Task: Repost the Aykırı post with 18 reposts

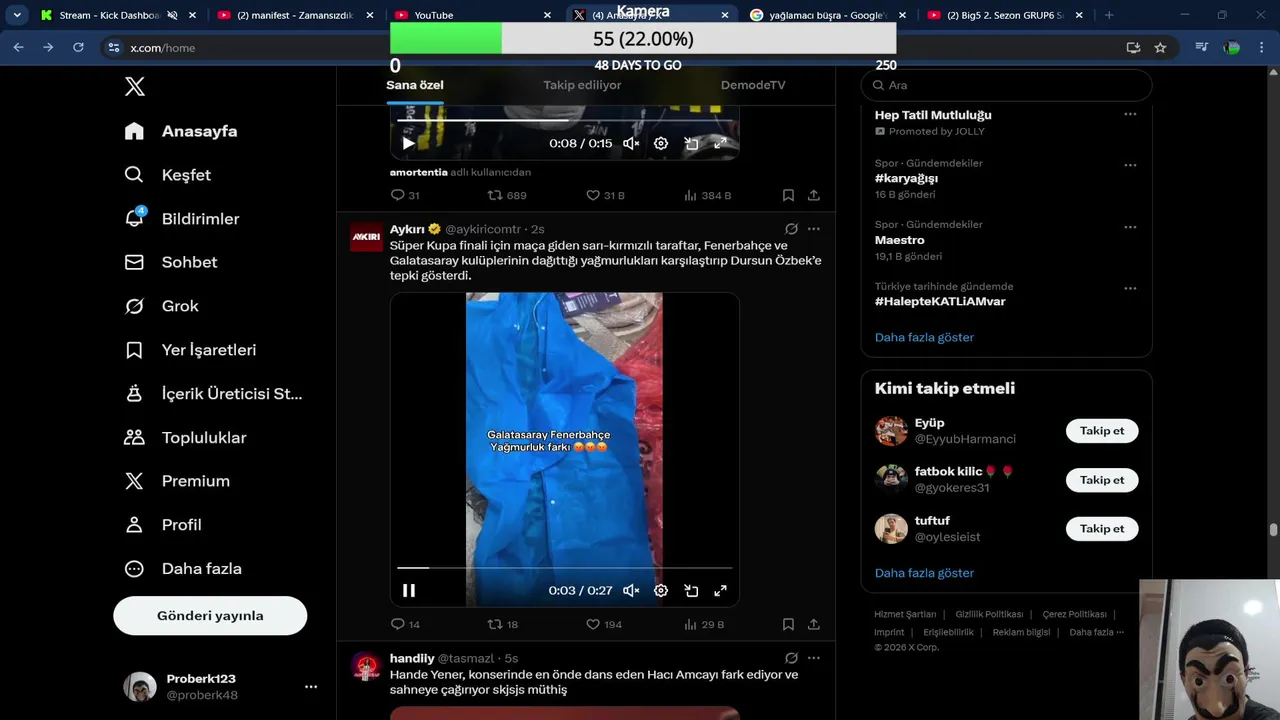Action: (x=502, y=624)
